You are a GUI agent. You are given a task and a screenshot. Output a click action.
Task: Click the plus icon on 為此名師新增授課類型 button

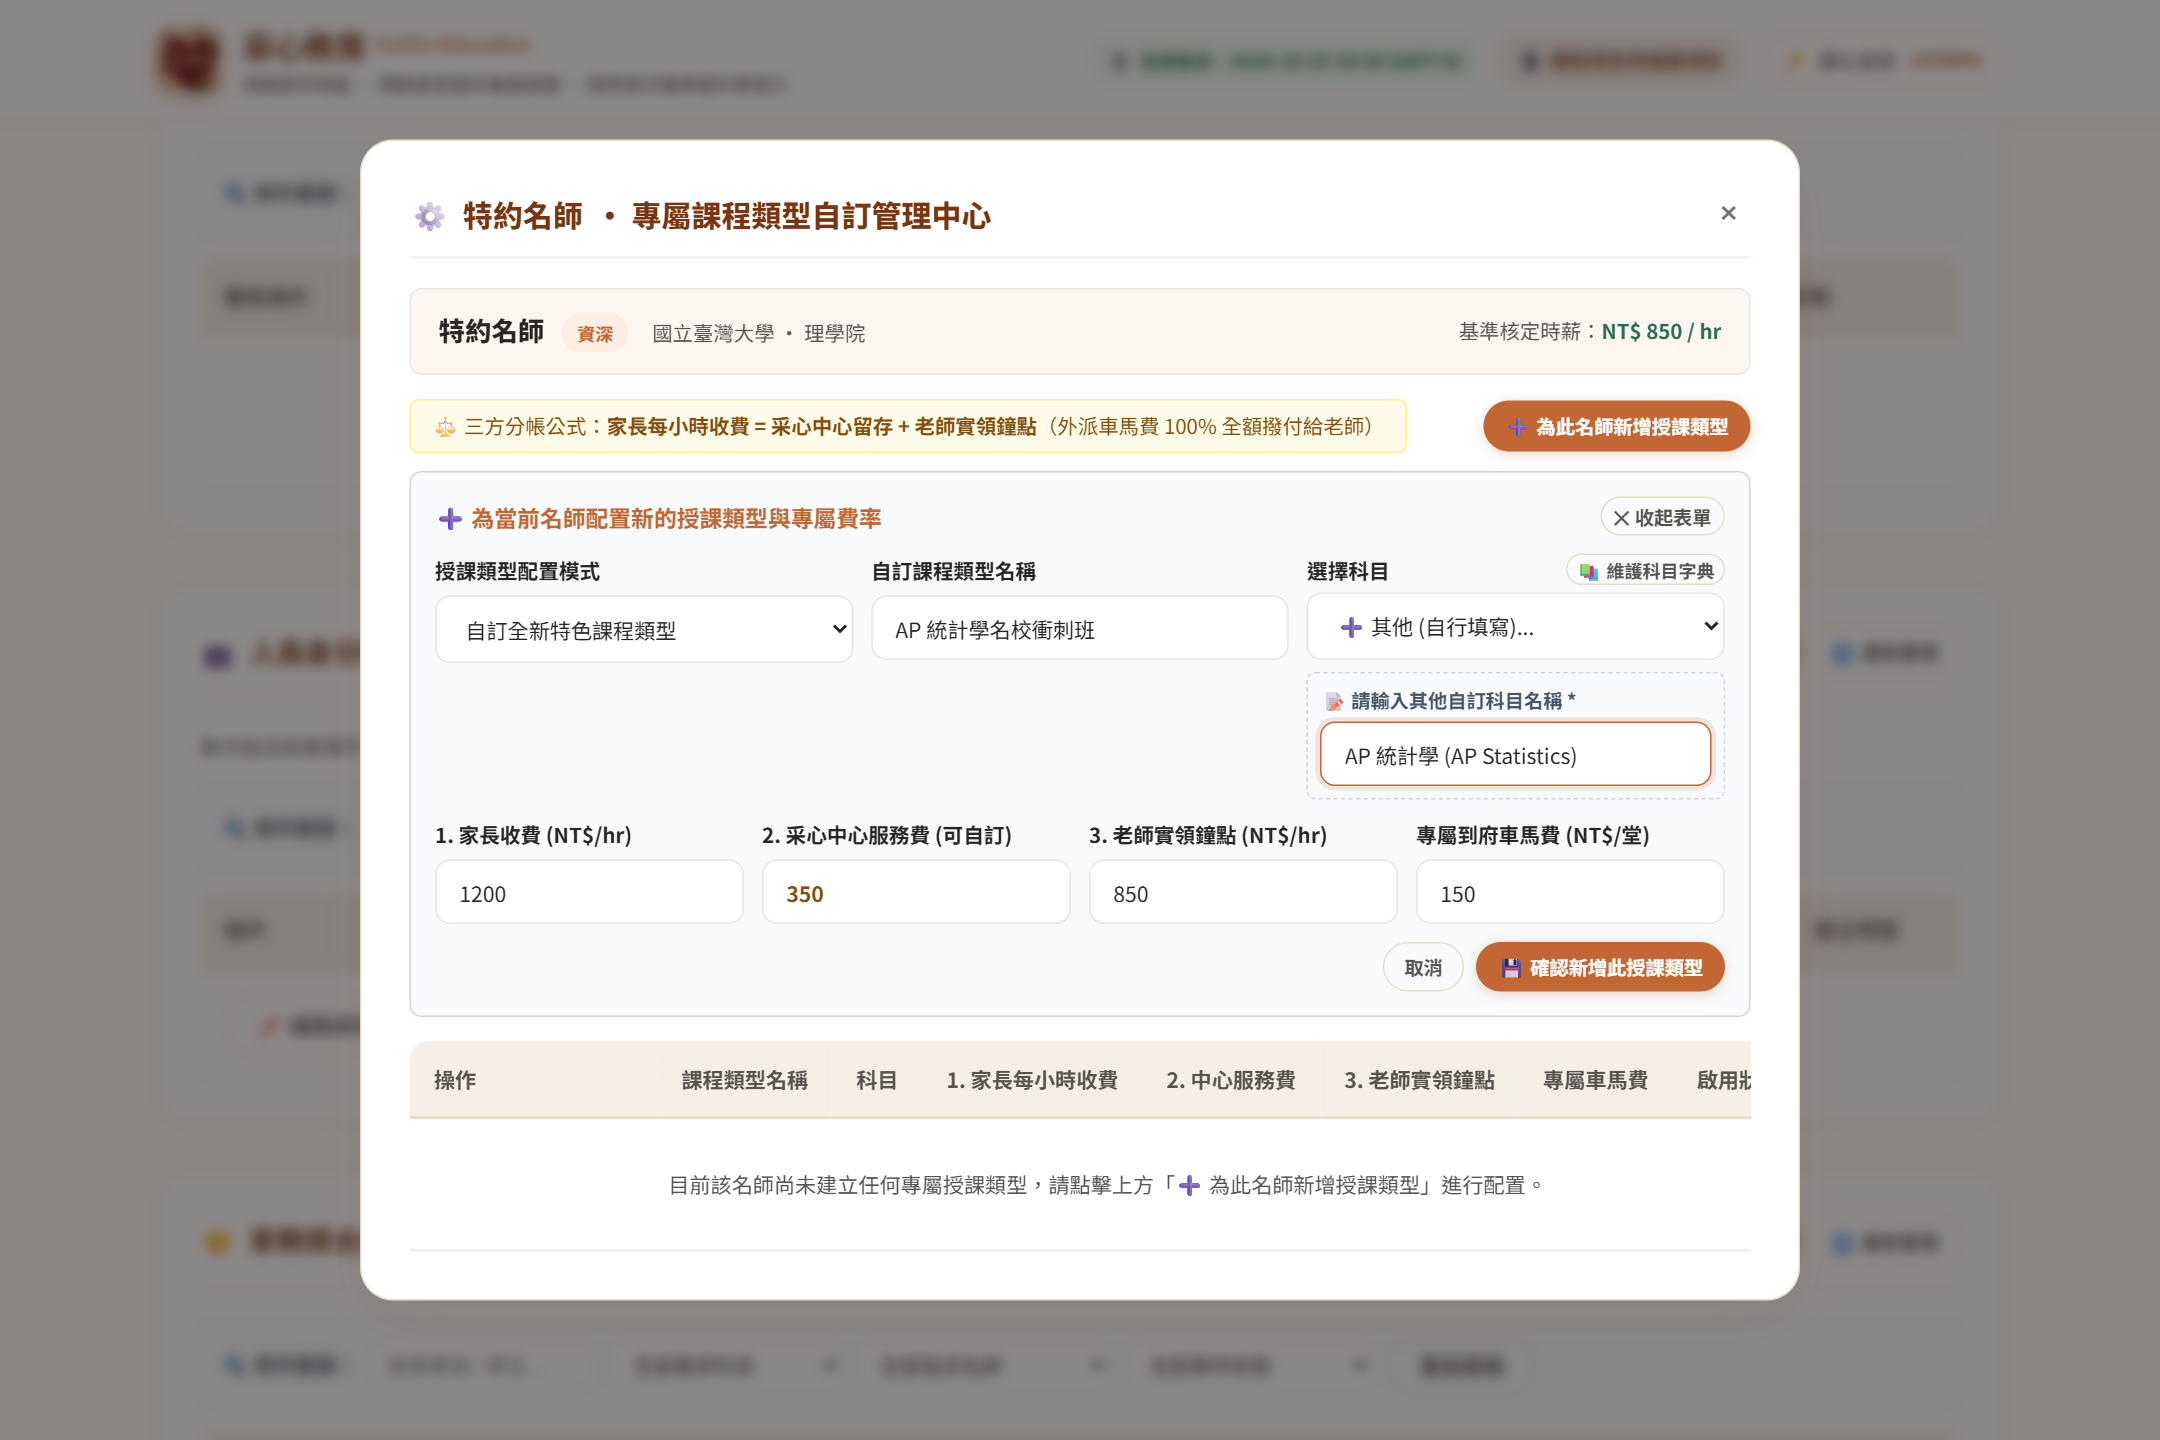1517,427
